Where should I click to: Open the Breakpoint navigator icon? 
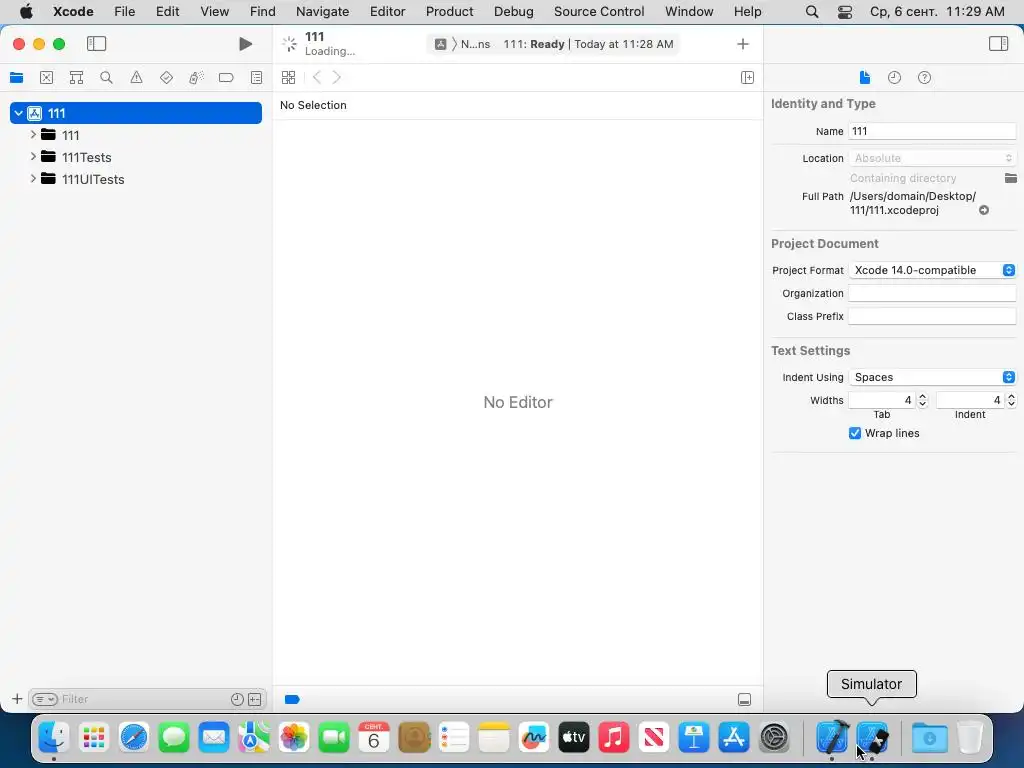coord(226,78)
